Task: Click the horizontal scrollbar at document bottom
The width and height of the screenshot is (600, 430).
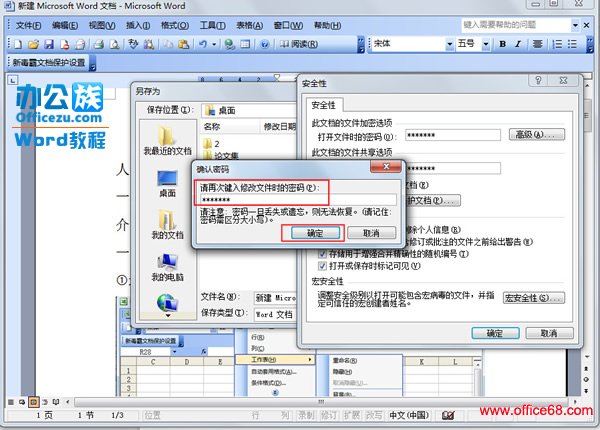Action: pos(321,402)
